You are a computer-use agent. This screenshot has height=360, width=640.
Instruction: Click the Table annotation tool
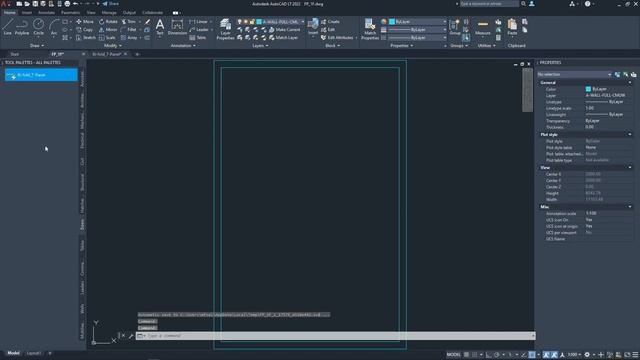198,38
